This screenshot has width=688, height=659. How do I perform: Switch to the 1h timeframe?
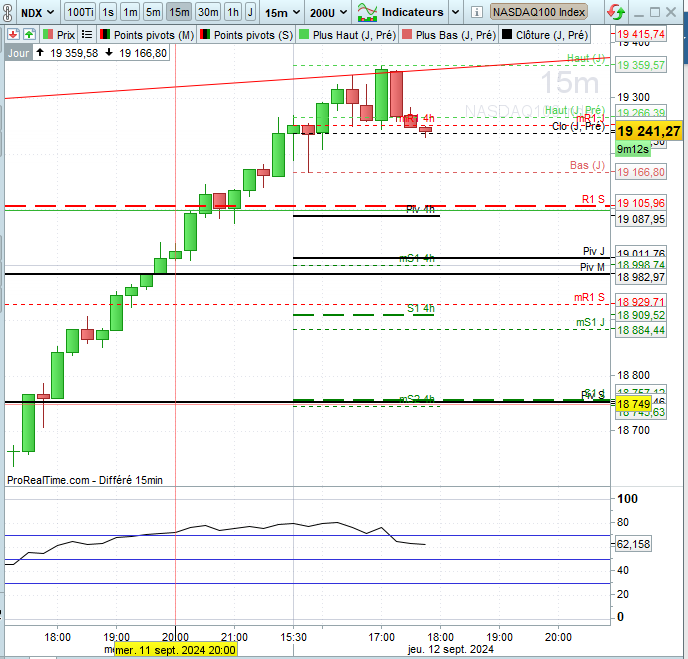233,12
